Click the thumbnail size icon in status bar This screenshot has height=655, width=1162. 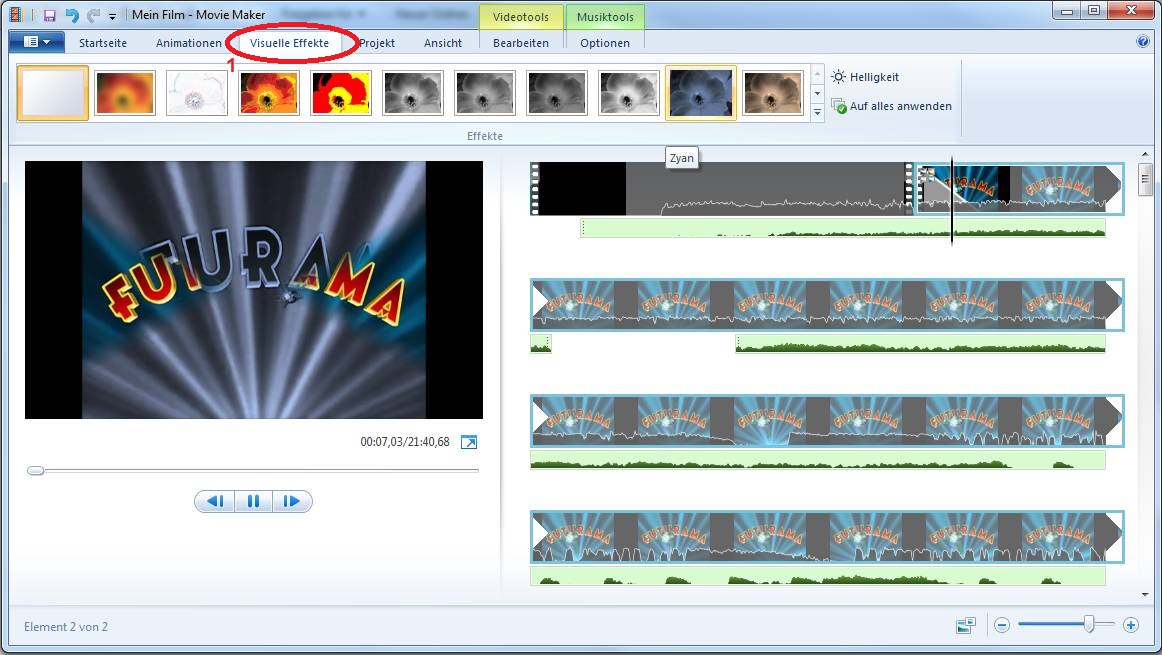point(965,625)
